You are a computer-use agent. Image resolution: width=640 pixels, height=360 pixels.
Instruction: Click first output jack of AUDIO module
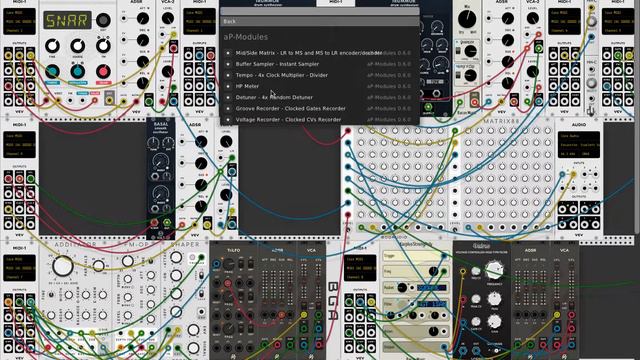563,210
